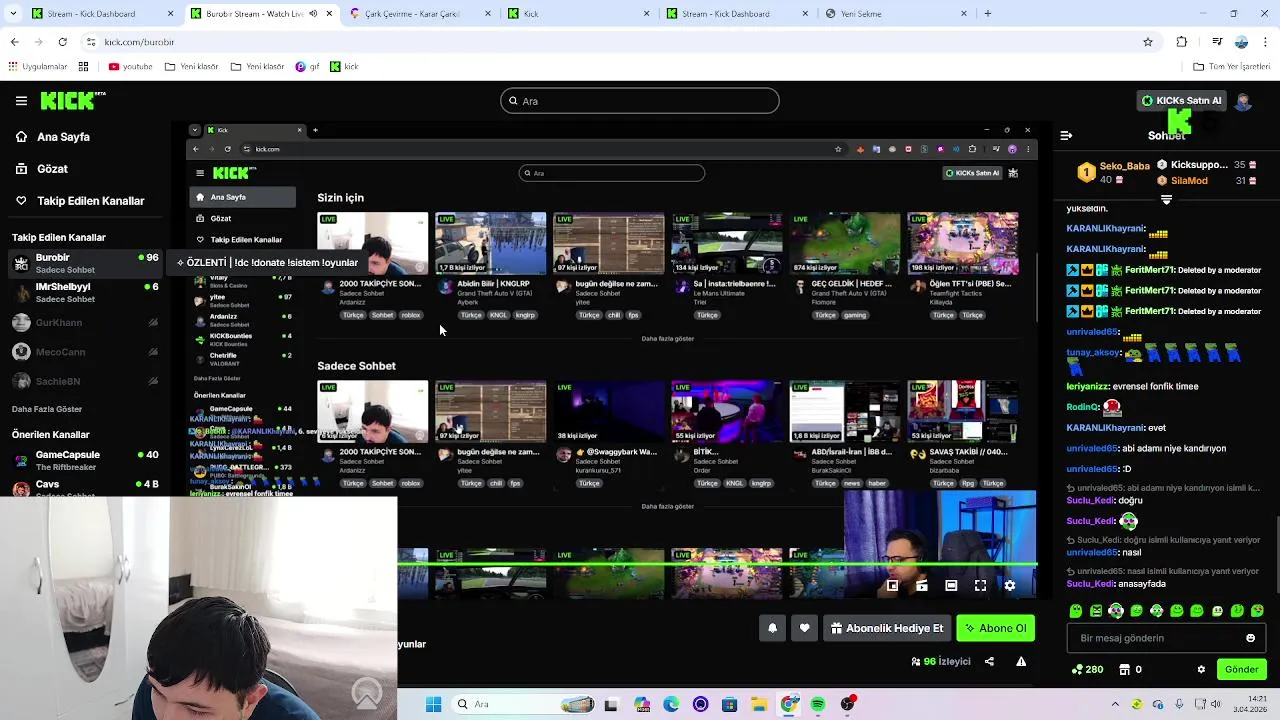Viewport: 1280px width, 720px height.
Task: Open tab search dropdown arrow
Action: [14, 14]
